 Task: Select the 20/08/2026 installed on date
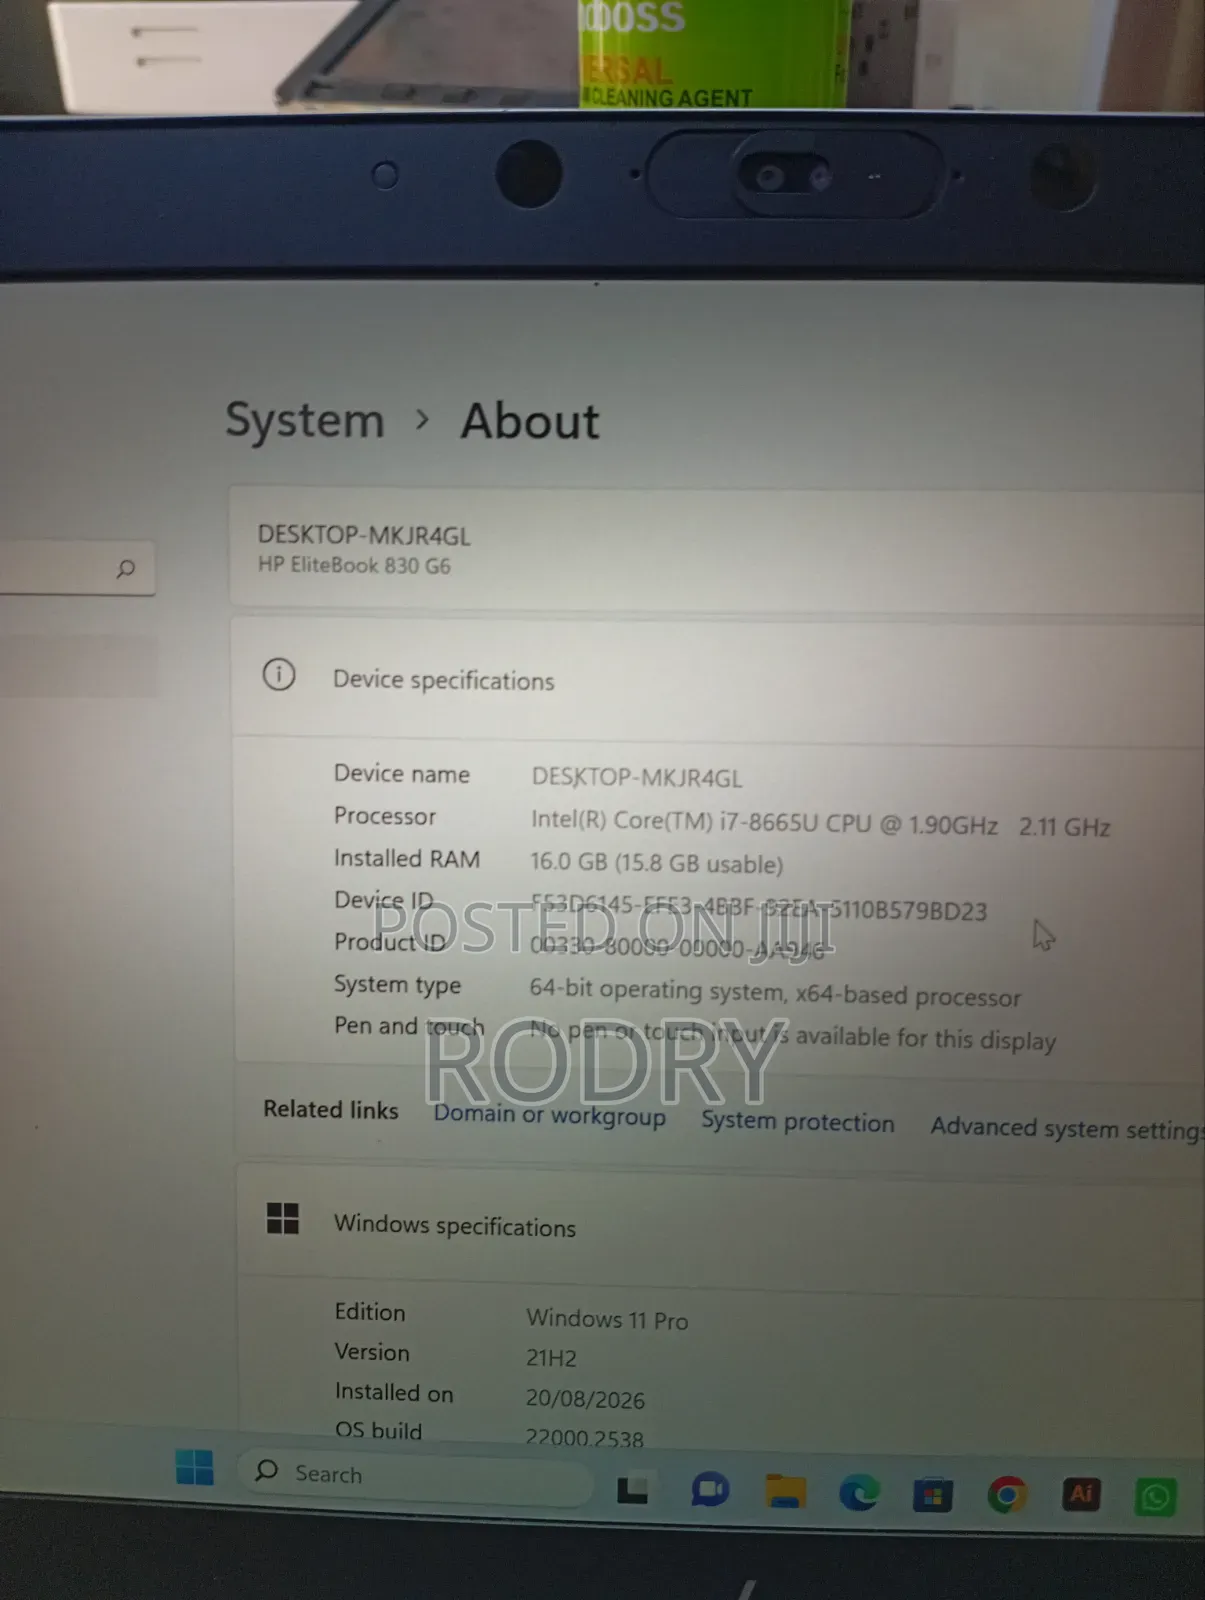(x=585, y=1399)
